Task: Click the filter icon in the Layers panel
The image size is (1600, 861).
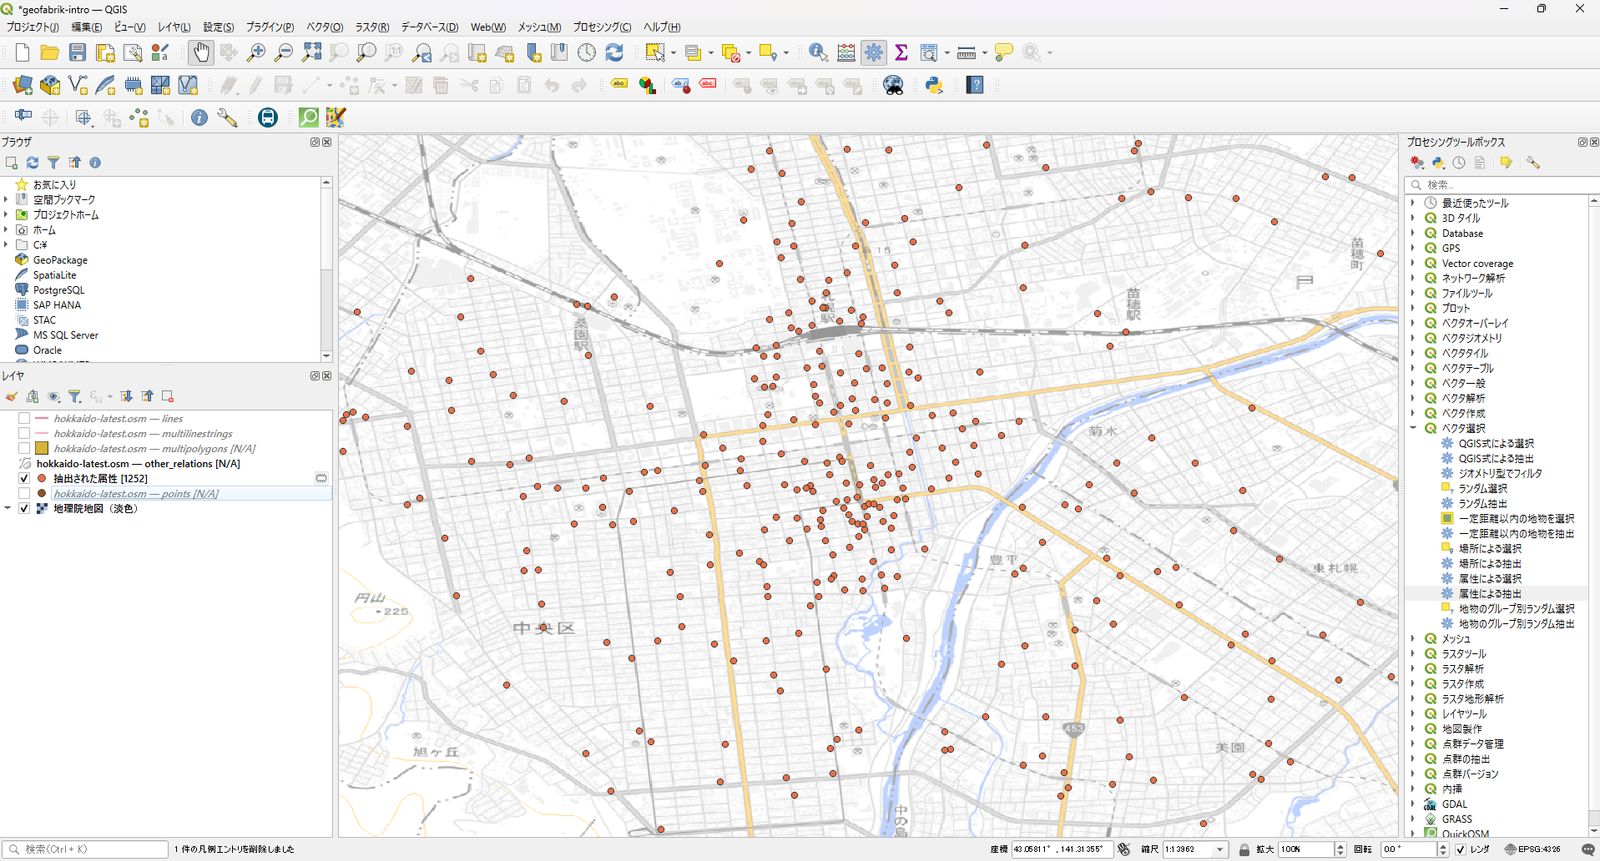Action: pos(74,397)
